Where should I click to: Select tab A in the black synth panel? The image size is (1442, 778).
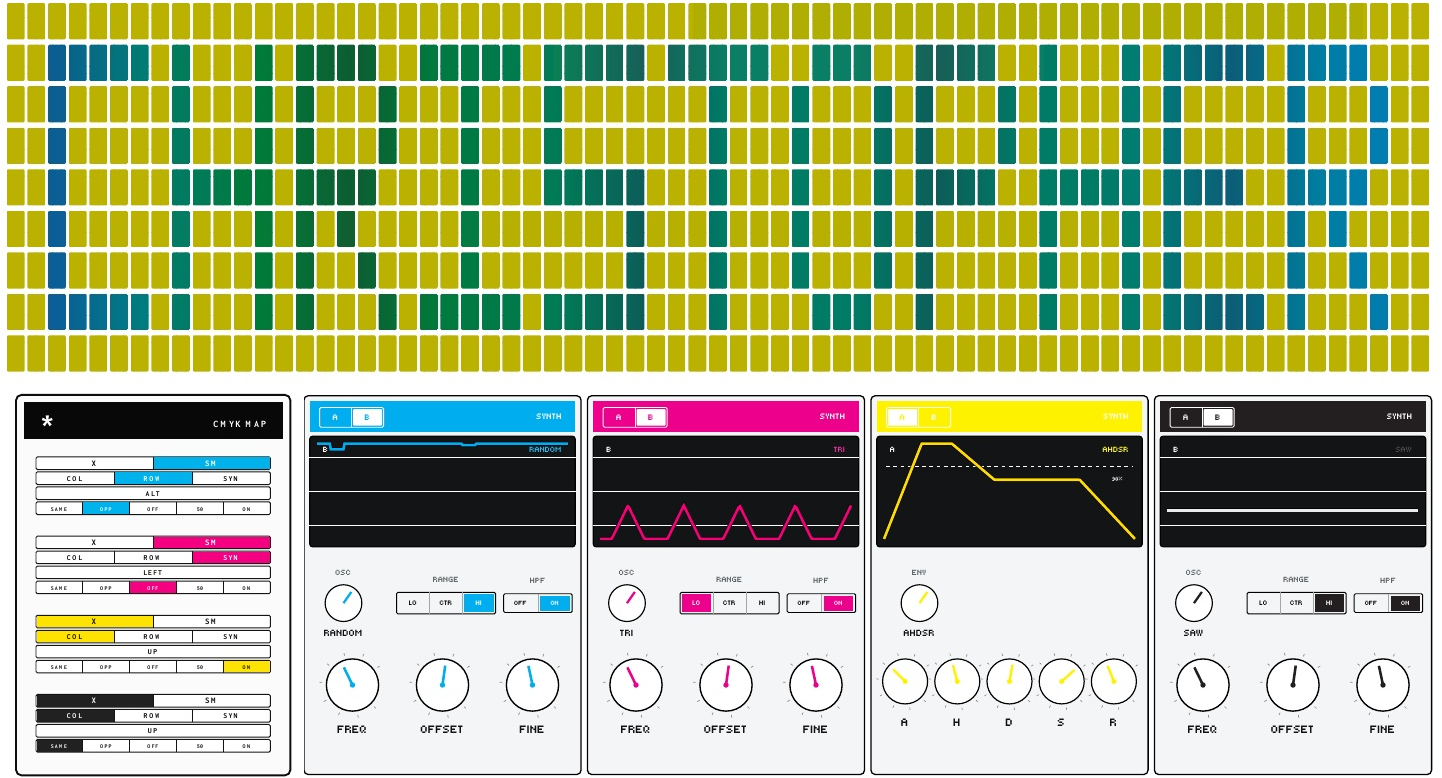coord(1186,417)
